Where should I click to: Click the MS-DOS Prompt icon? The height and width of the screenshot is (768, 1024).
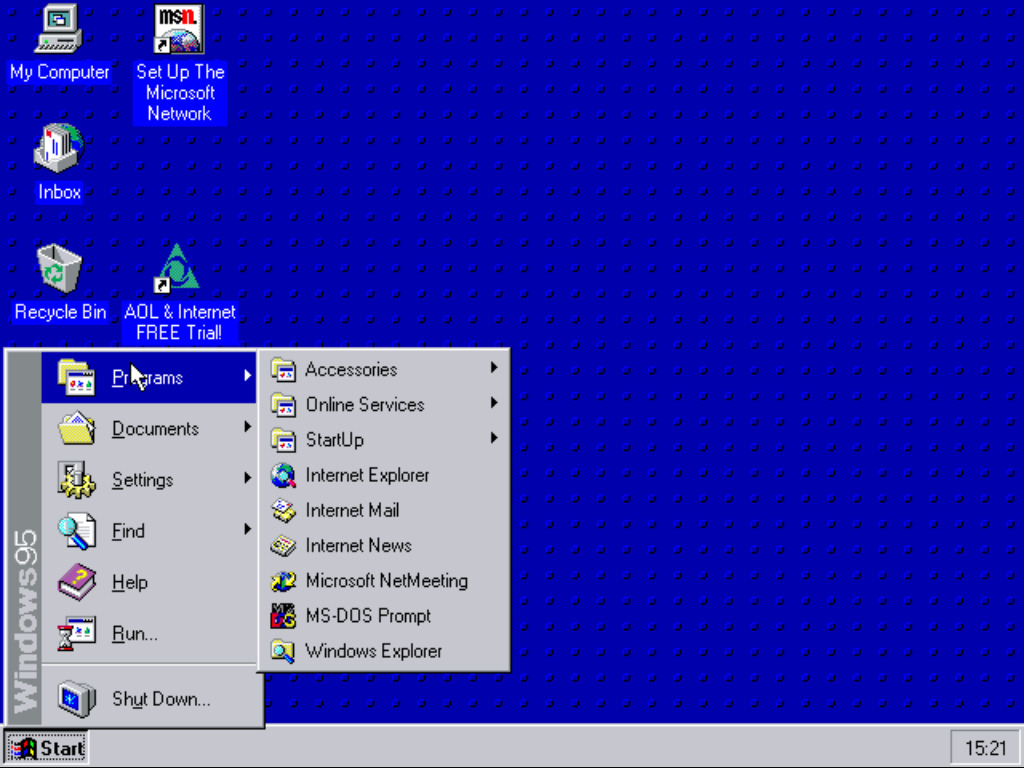pyautogui.click(x=283, y=616)
